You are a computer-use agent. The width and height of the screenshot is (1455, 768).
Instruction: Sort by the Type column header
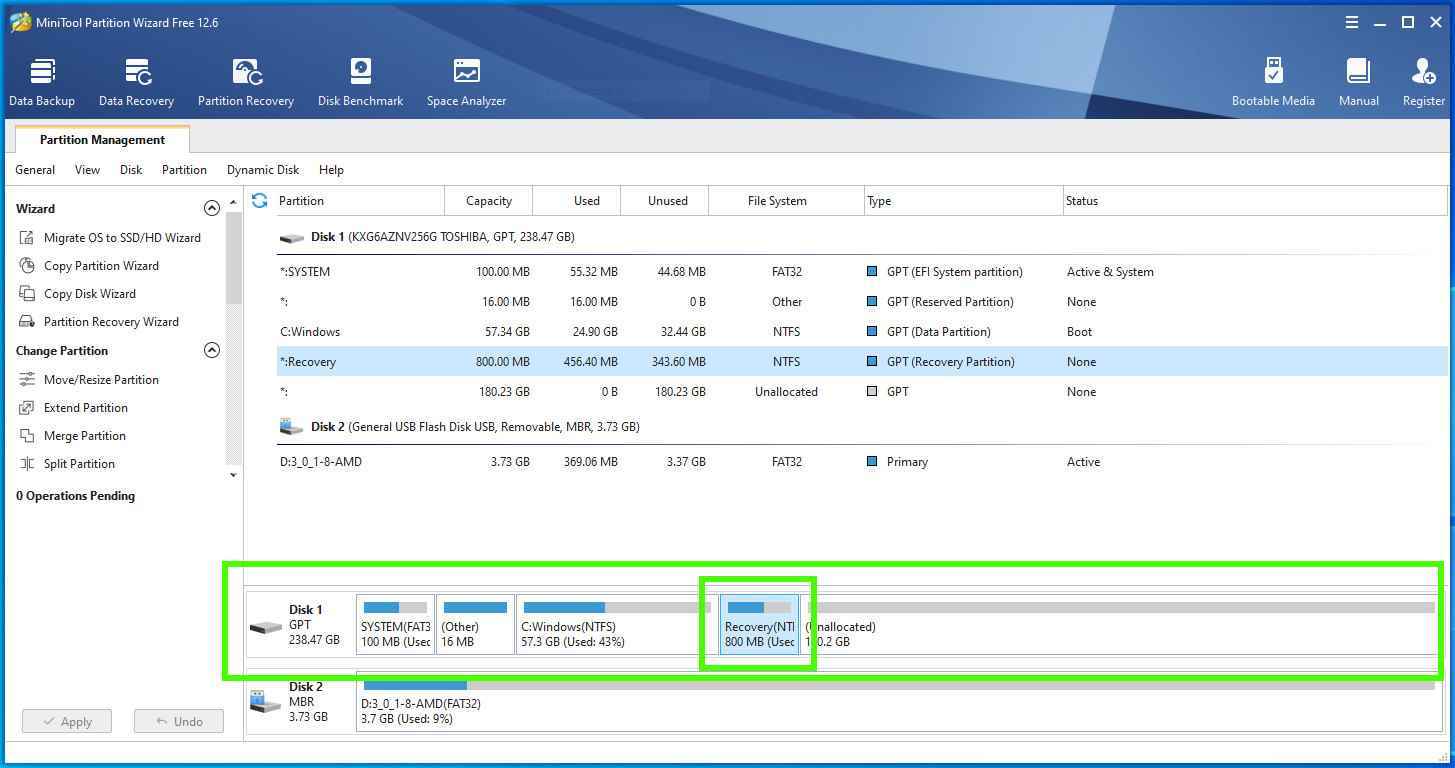click(x=963, y=200)
